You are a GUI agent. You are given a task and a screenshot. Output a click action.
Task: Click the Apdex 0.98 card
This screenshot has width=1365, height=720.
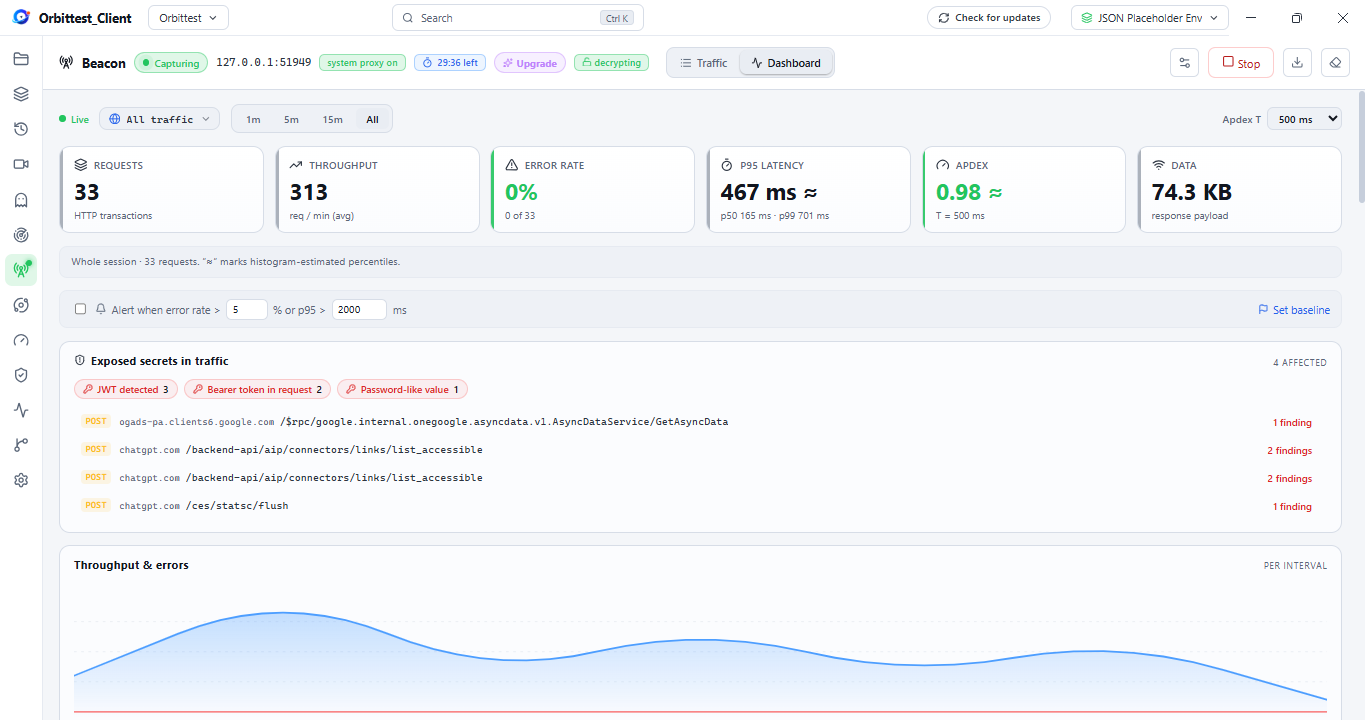[1024, 190]
